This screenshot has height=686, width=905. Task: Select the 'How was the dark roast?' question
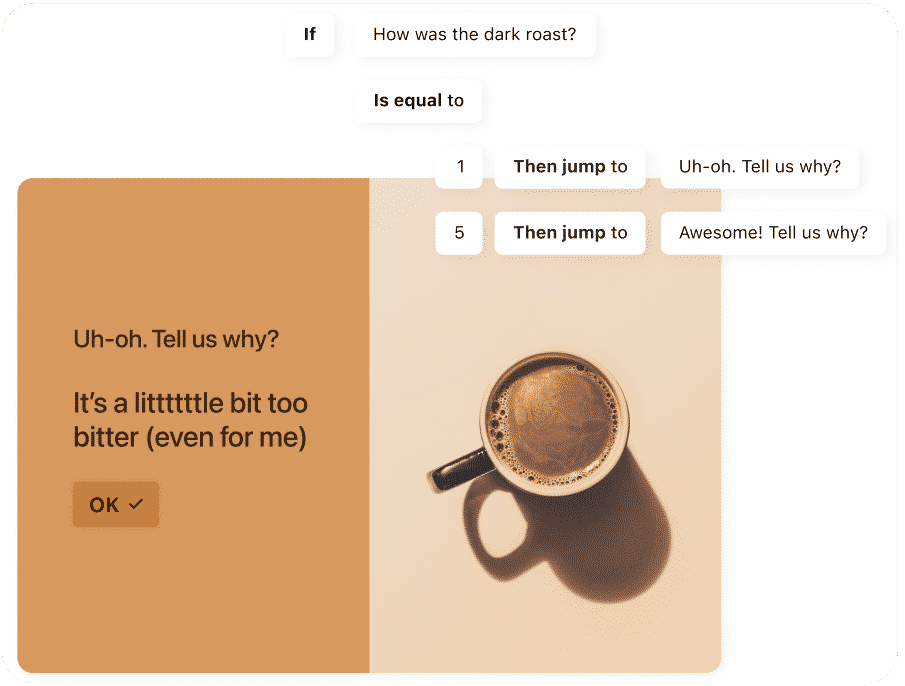click(474, 35)
